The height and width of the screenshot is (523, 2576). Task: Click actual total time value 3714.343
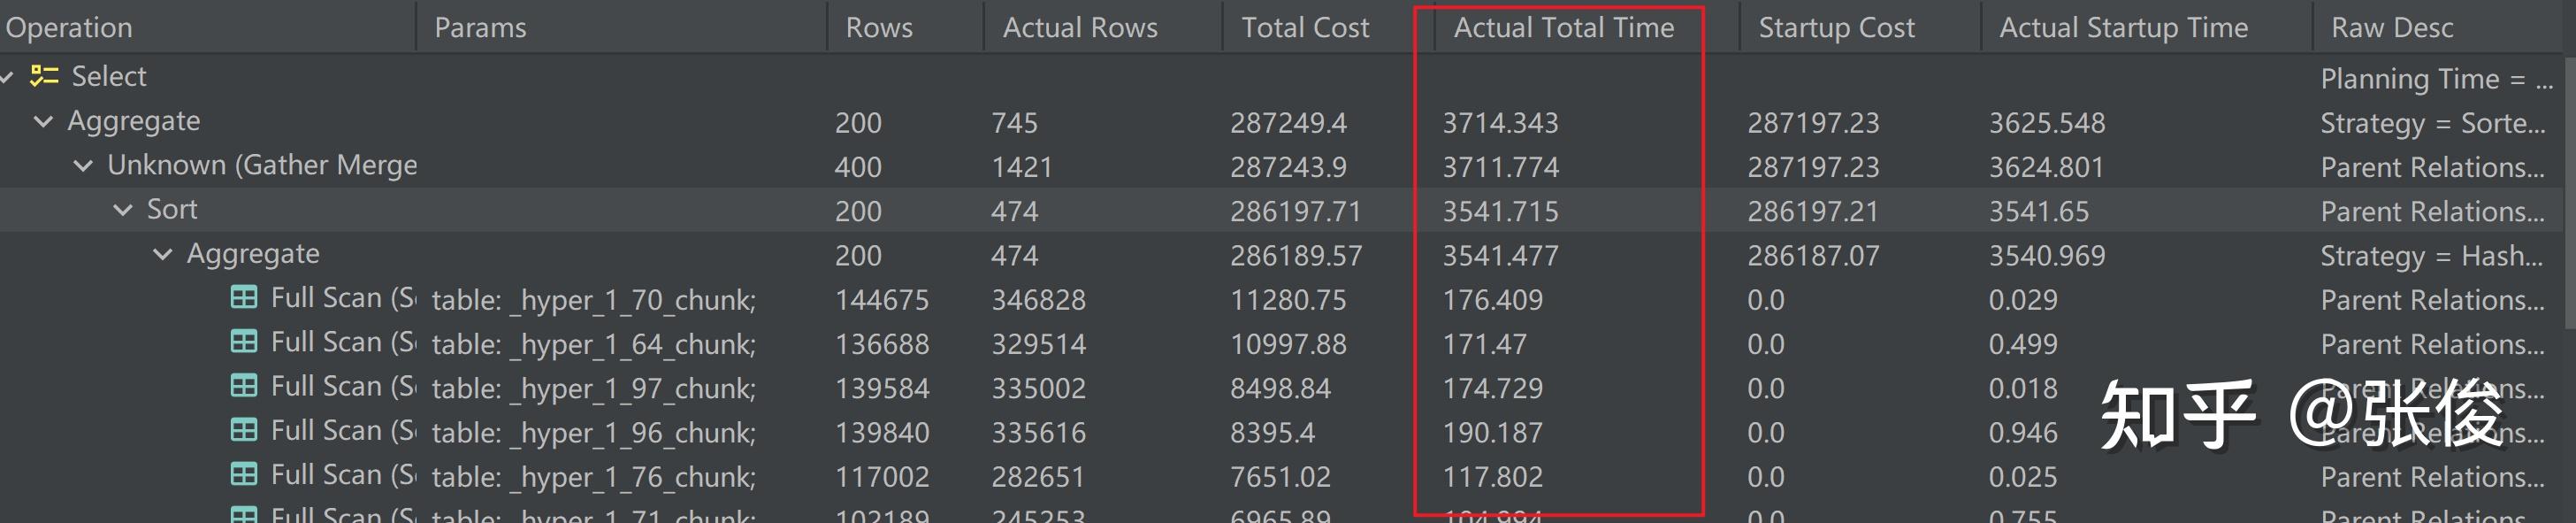tap(1500, 123)
